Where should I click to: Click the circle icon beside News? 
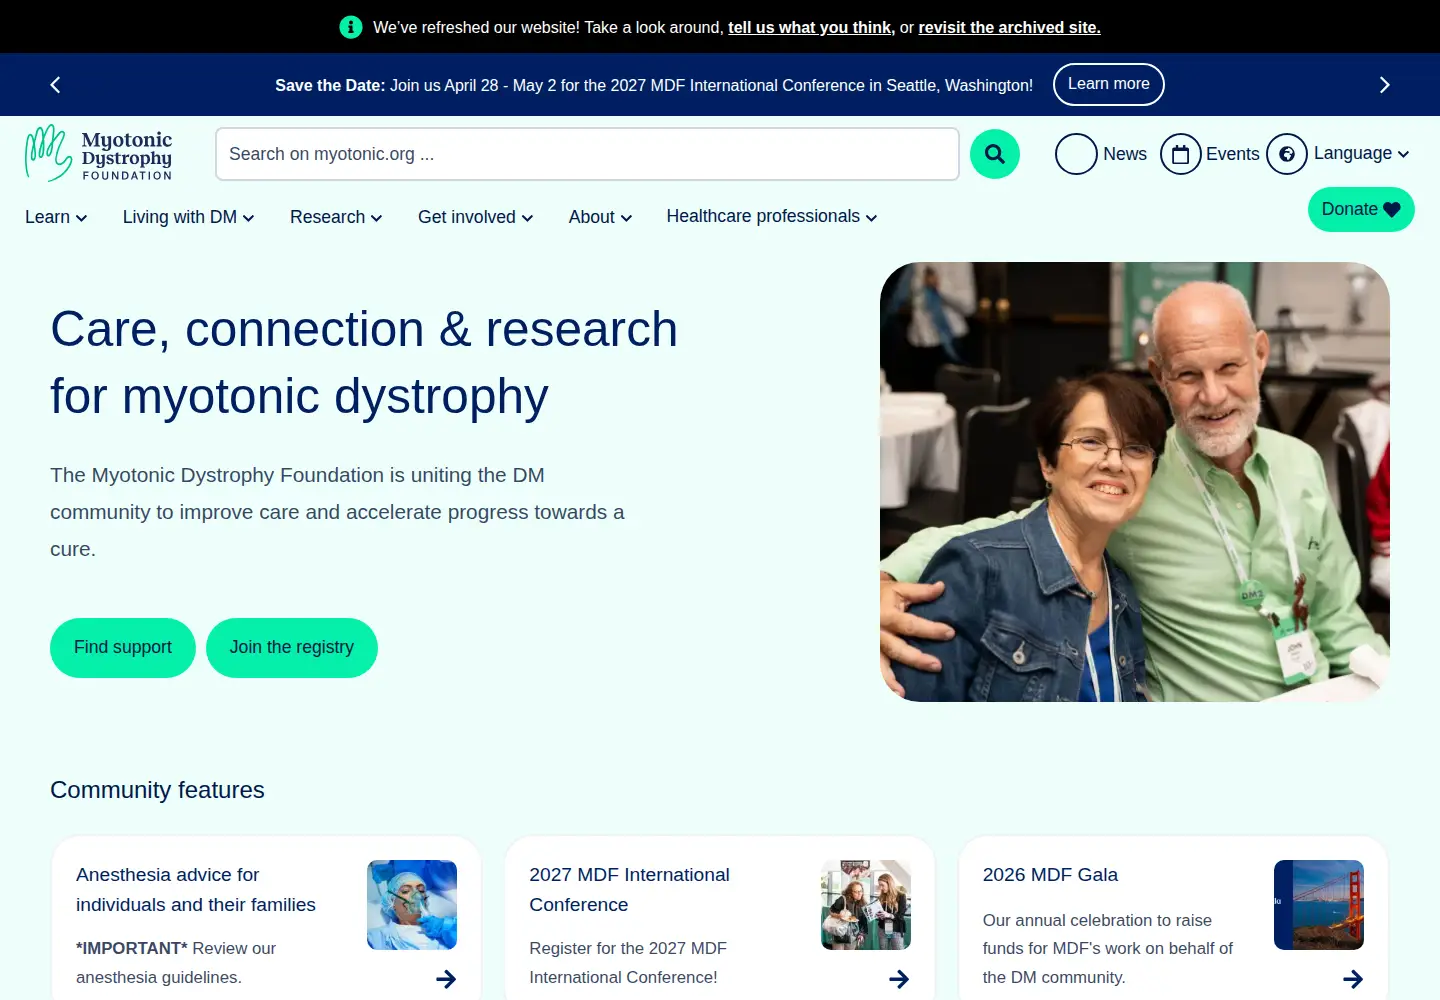(1076, 154)
